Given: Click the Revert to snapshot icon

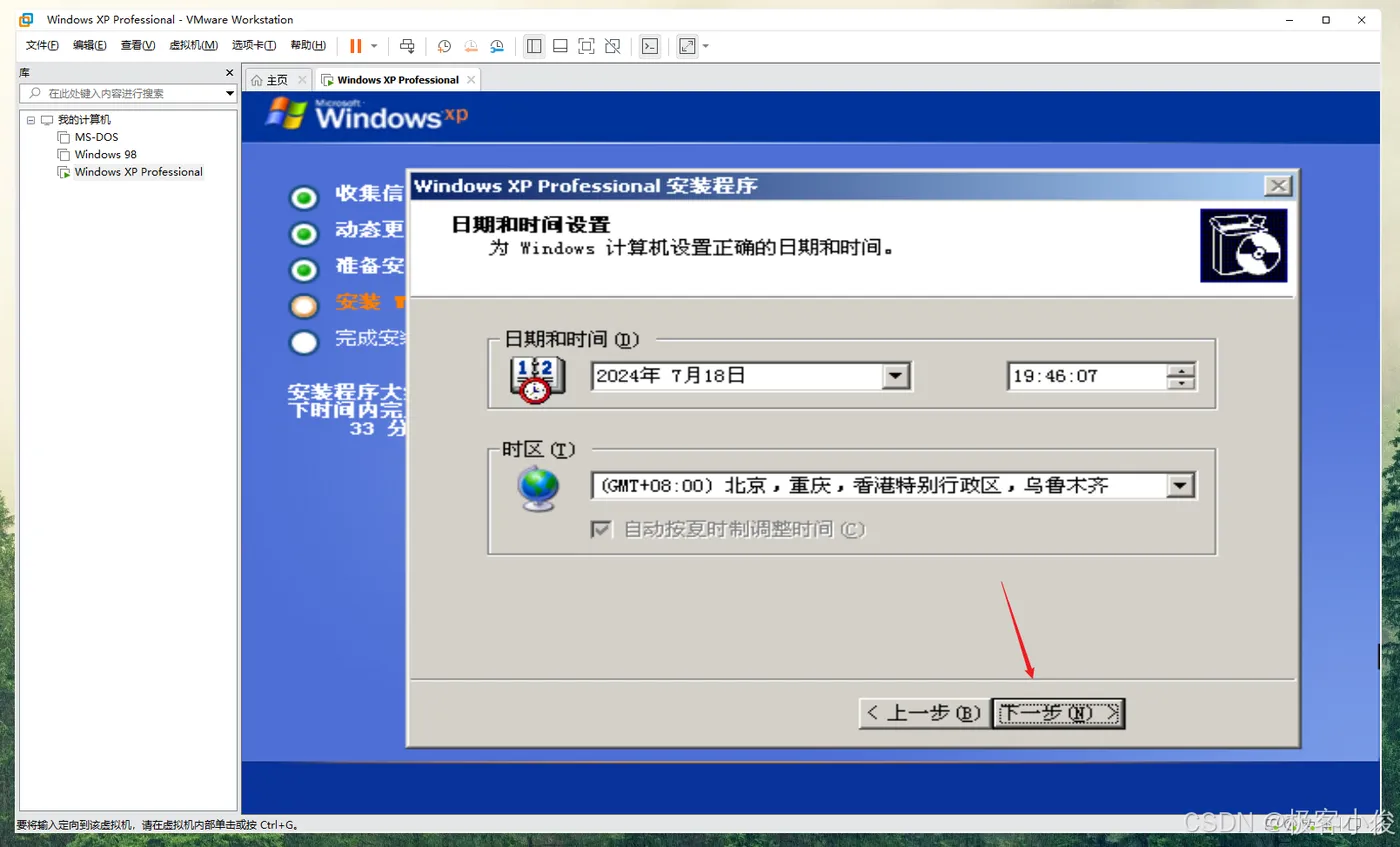Looking at the screenshot, I should 471,46.
